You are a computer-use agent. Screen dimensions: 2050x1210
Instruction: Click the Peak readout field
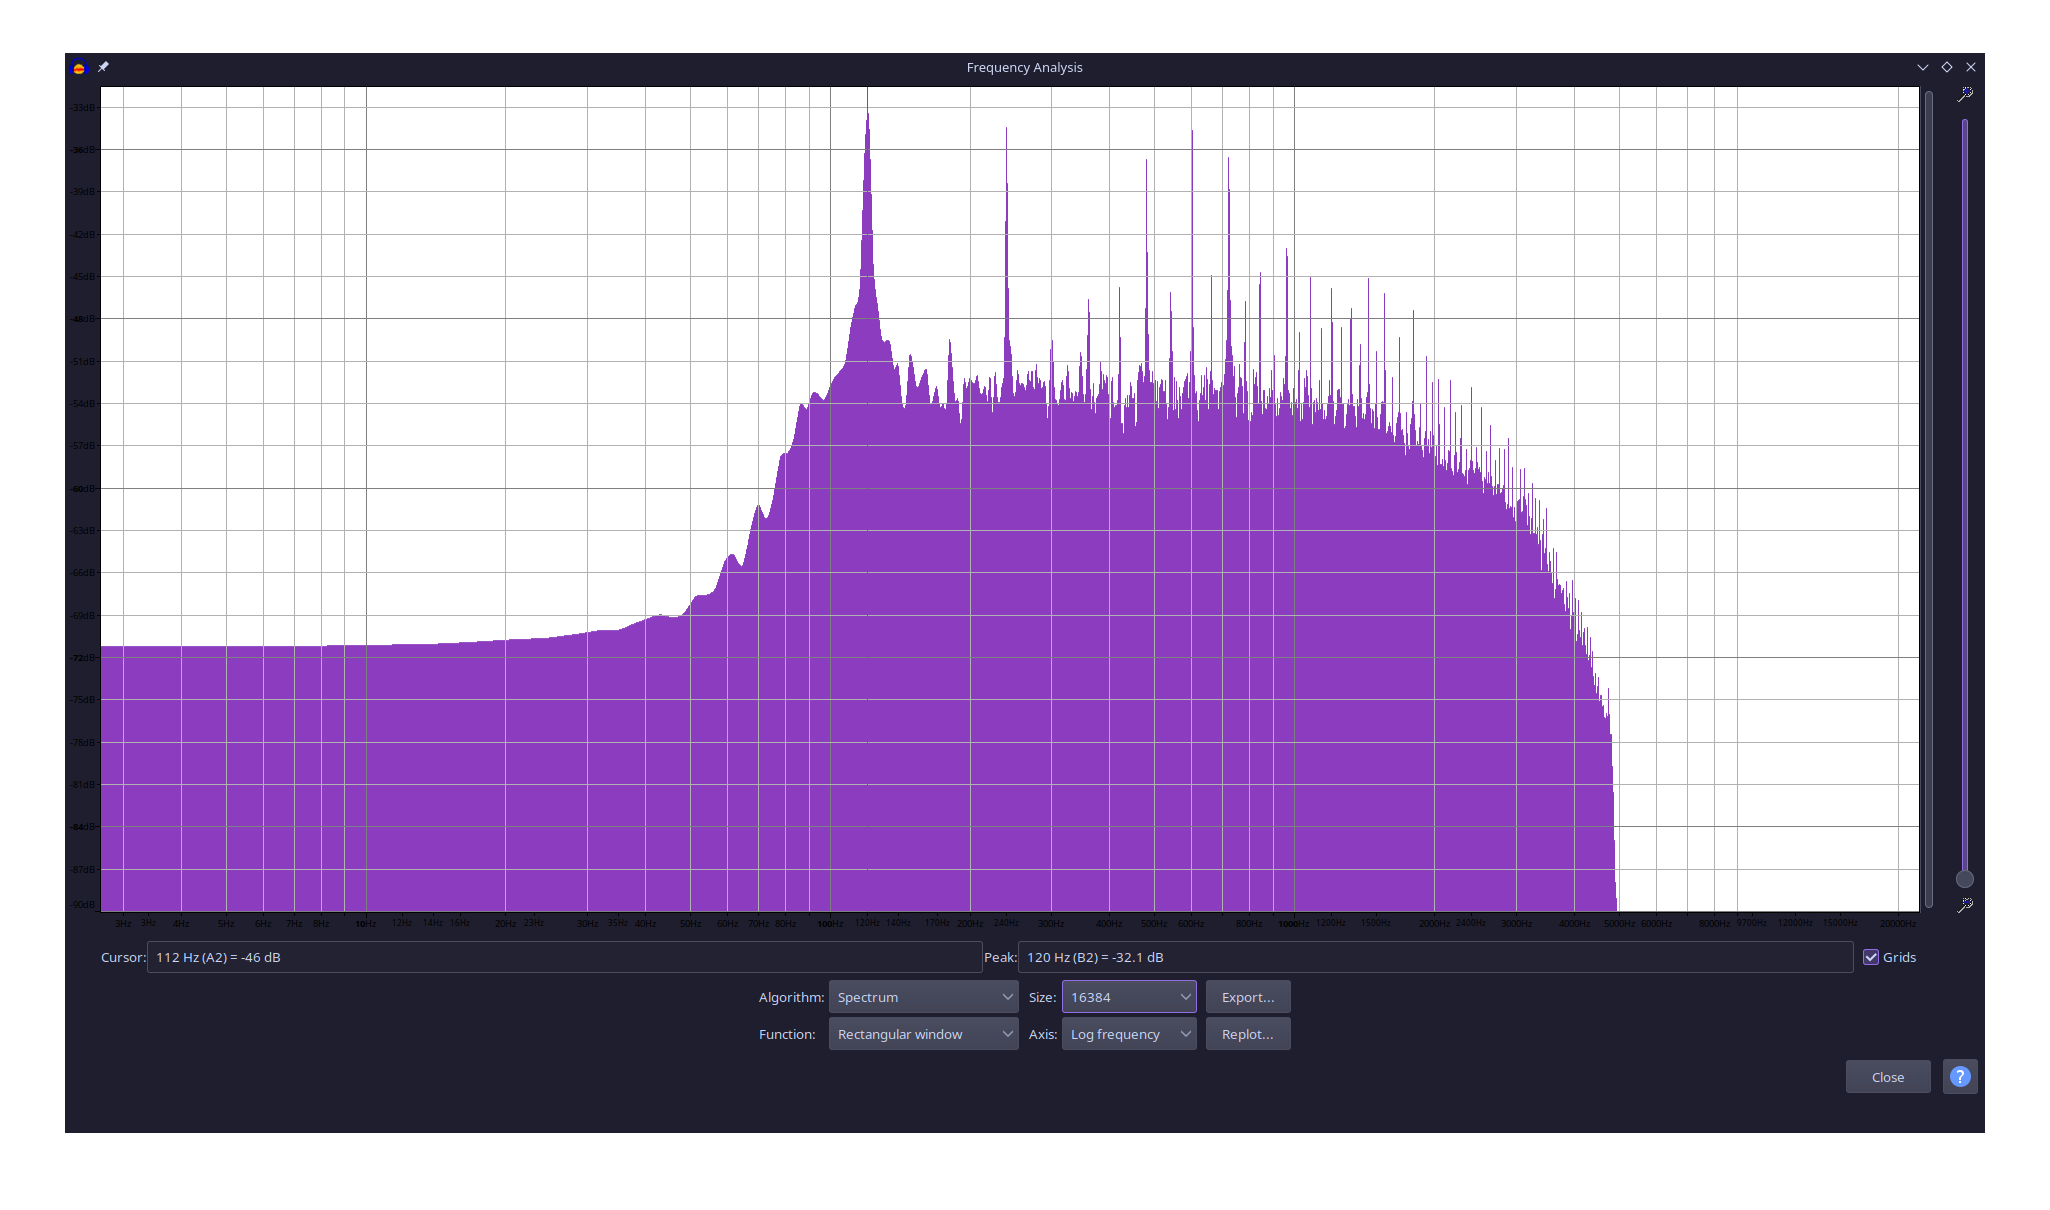tap(1434, 957)
